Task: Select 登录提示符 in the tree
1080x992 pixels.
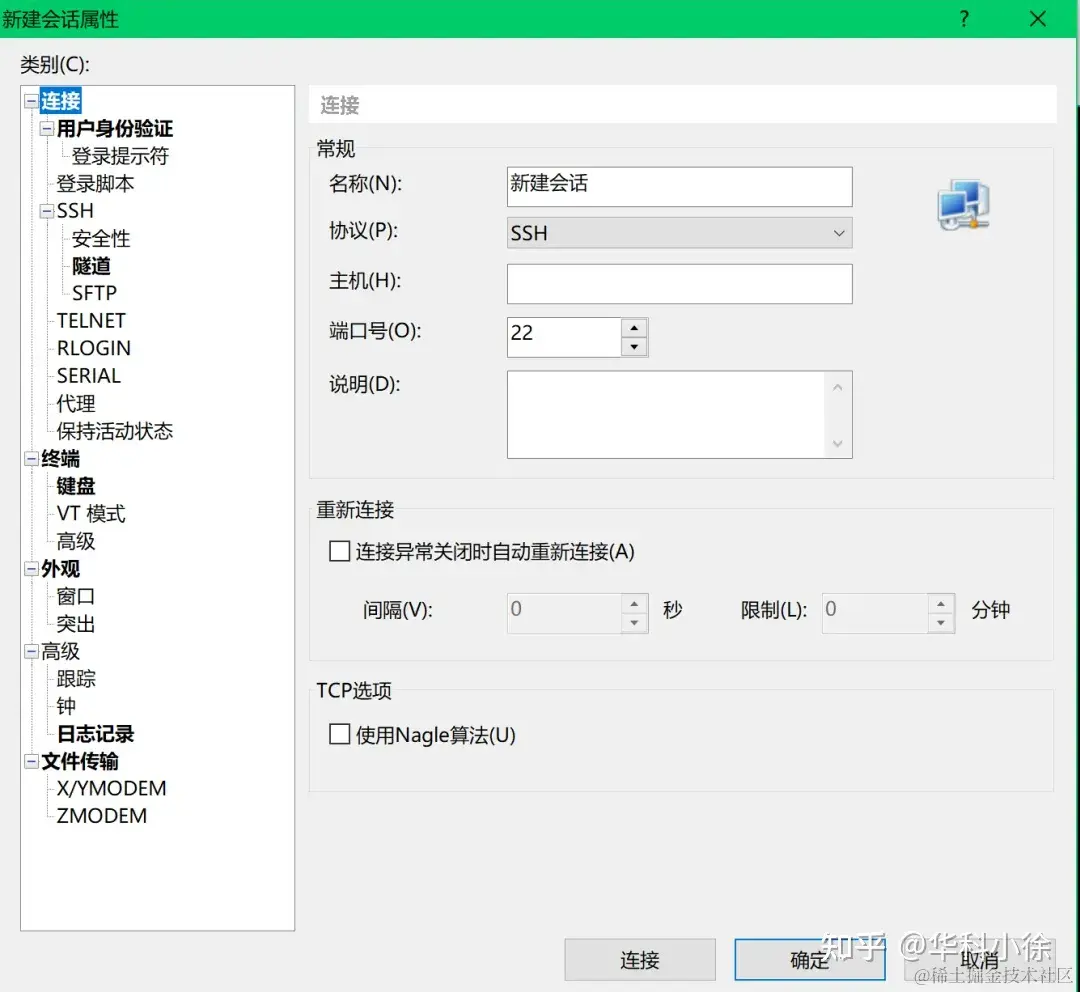Action: tap(120, 156)
